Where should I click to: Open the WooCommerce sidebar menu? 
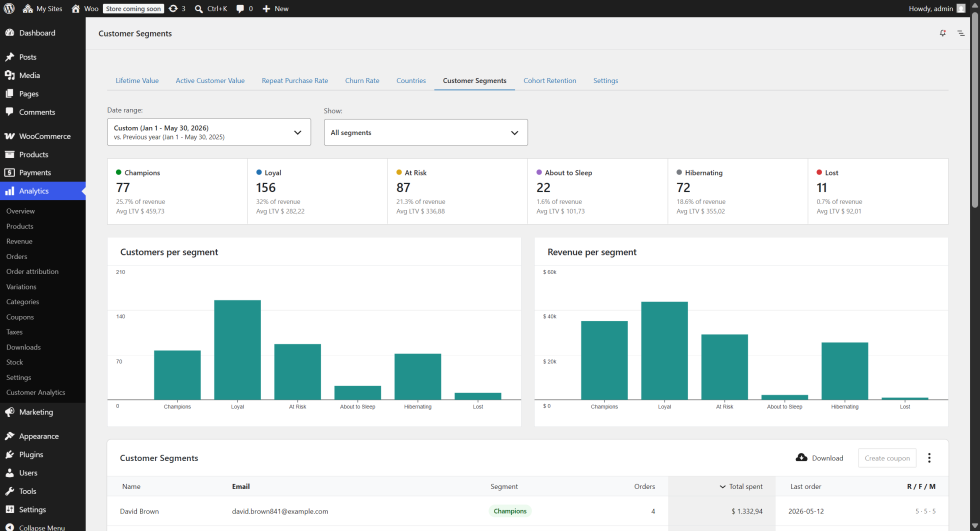coord(42,136)
